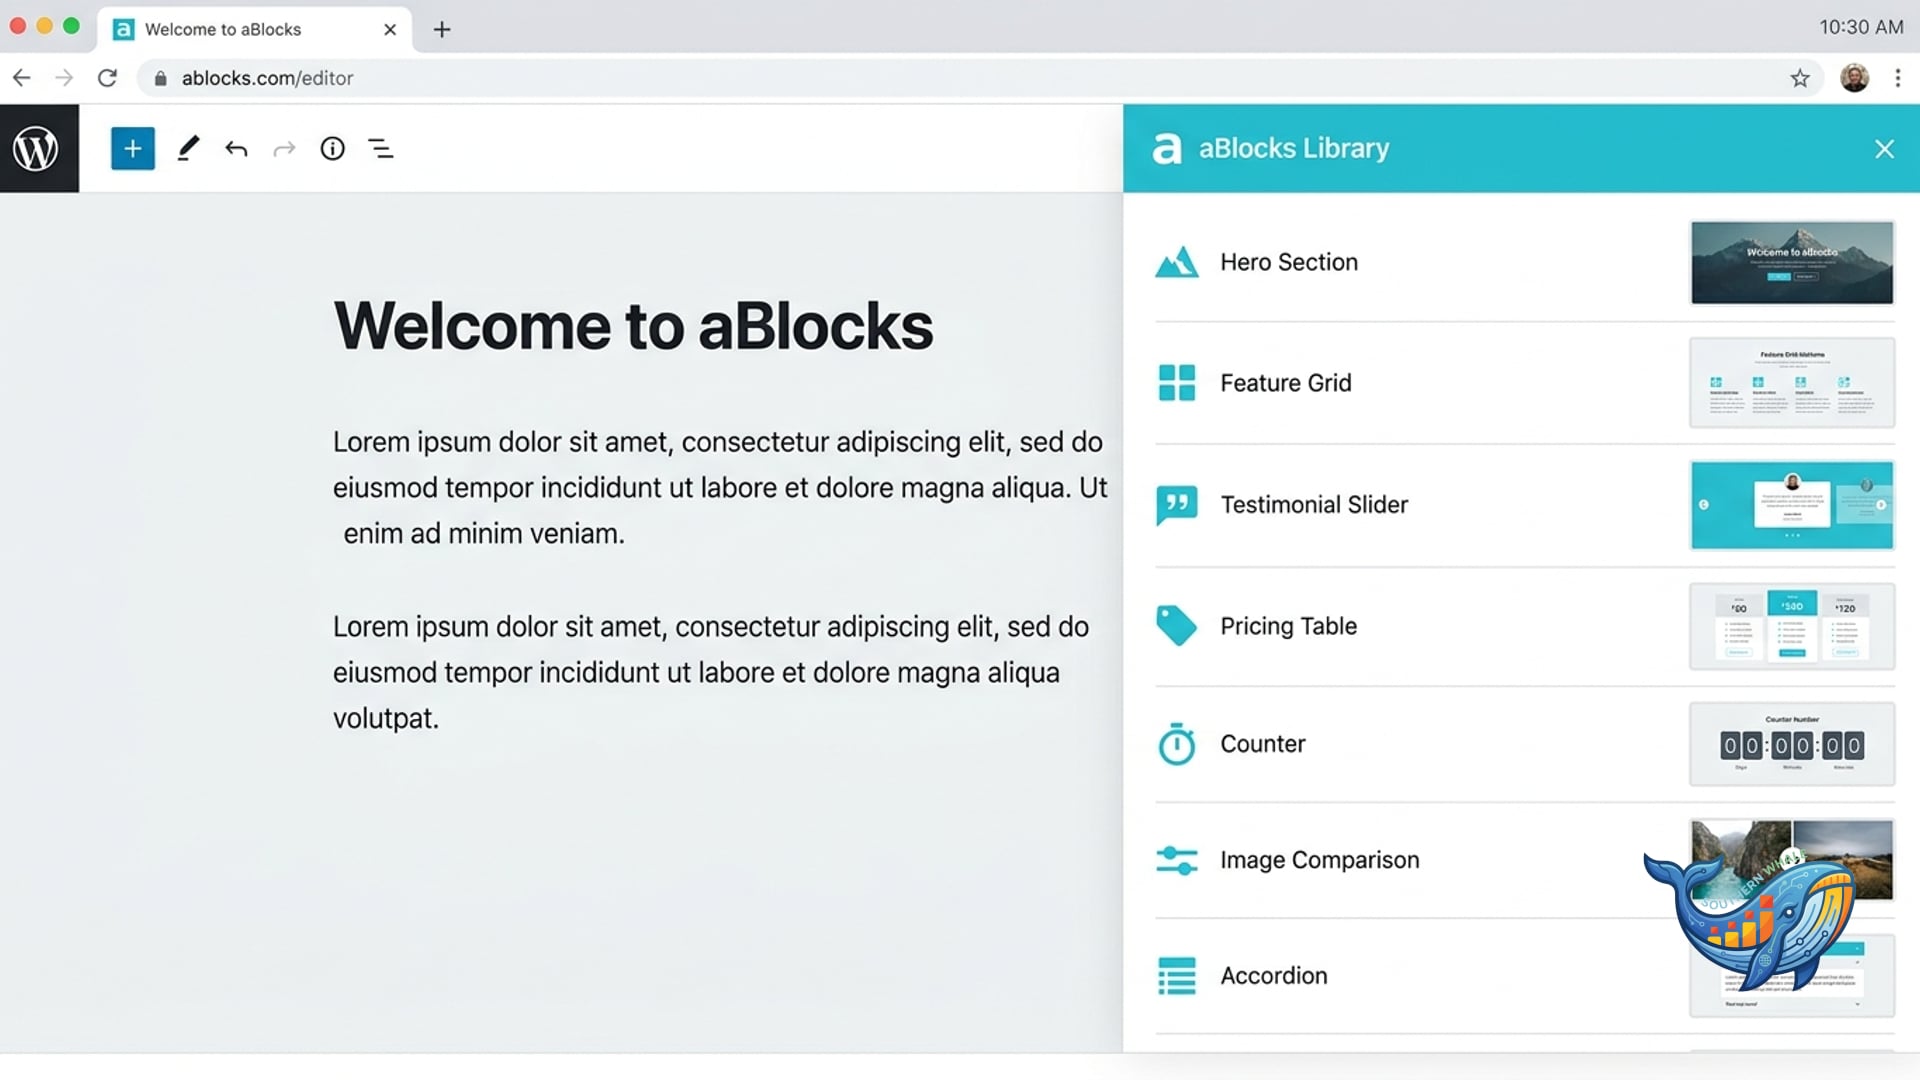
Task: Open the Feature Grid preview thumbnail
Action: [1792, 383]
